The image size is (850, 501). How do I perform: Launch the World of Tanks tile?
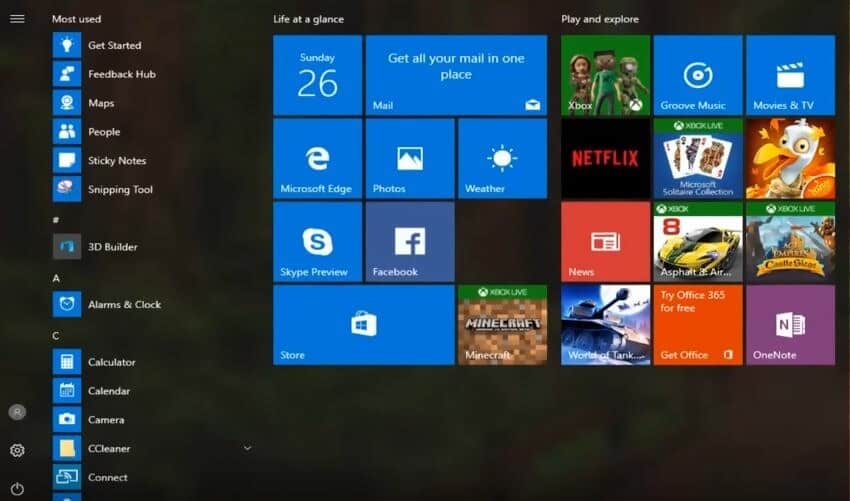pyautogui.click(x=606, y=325)
